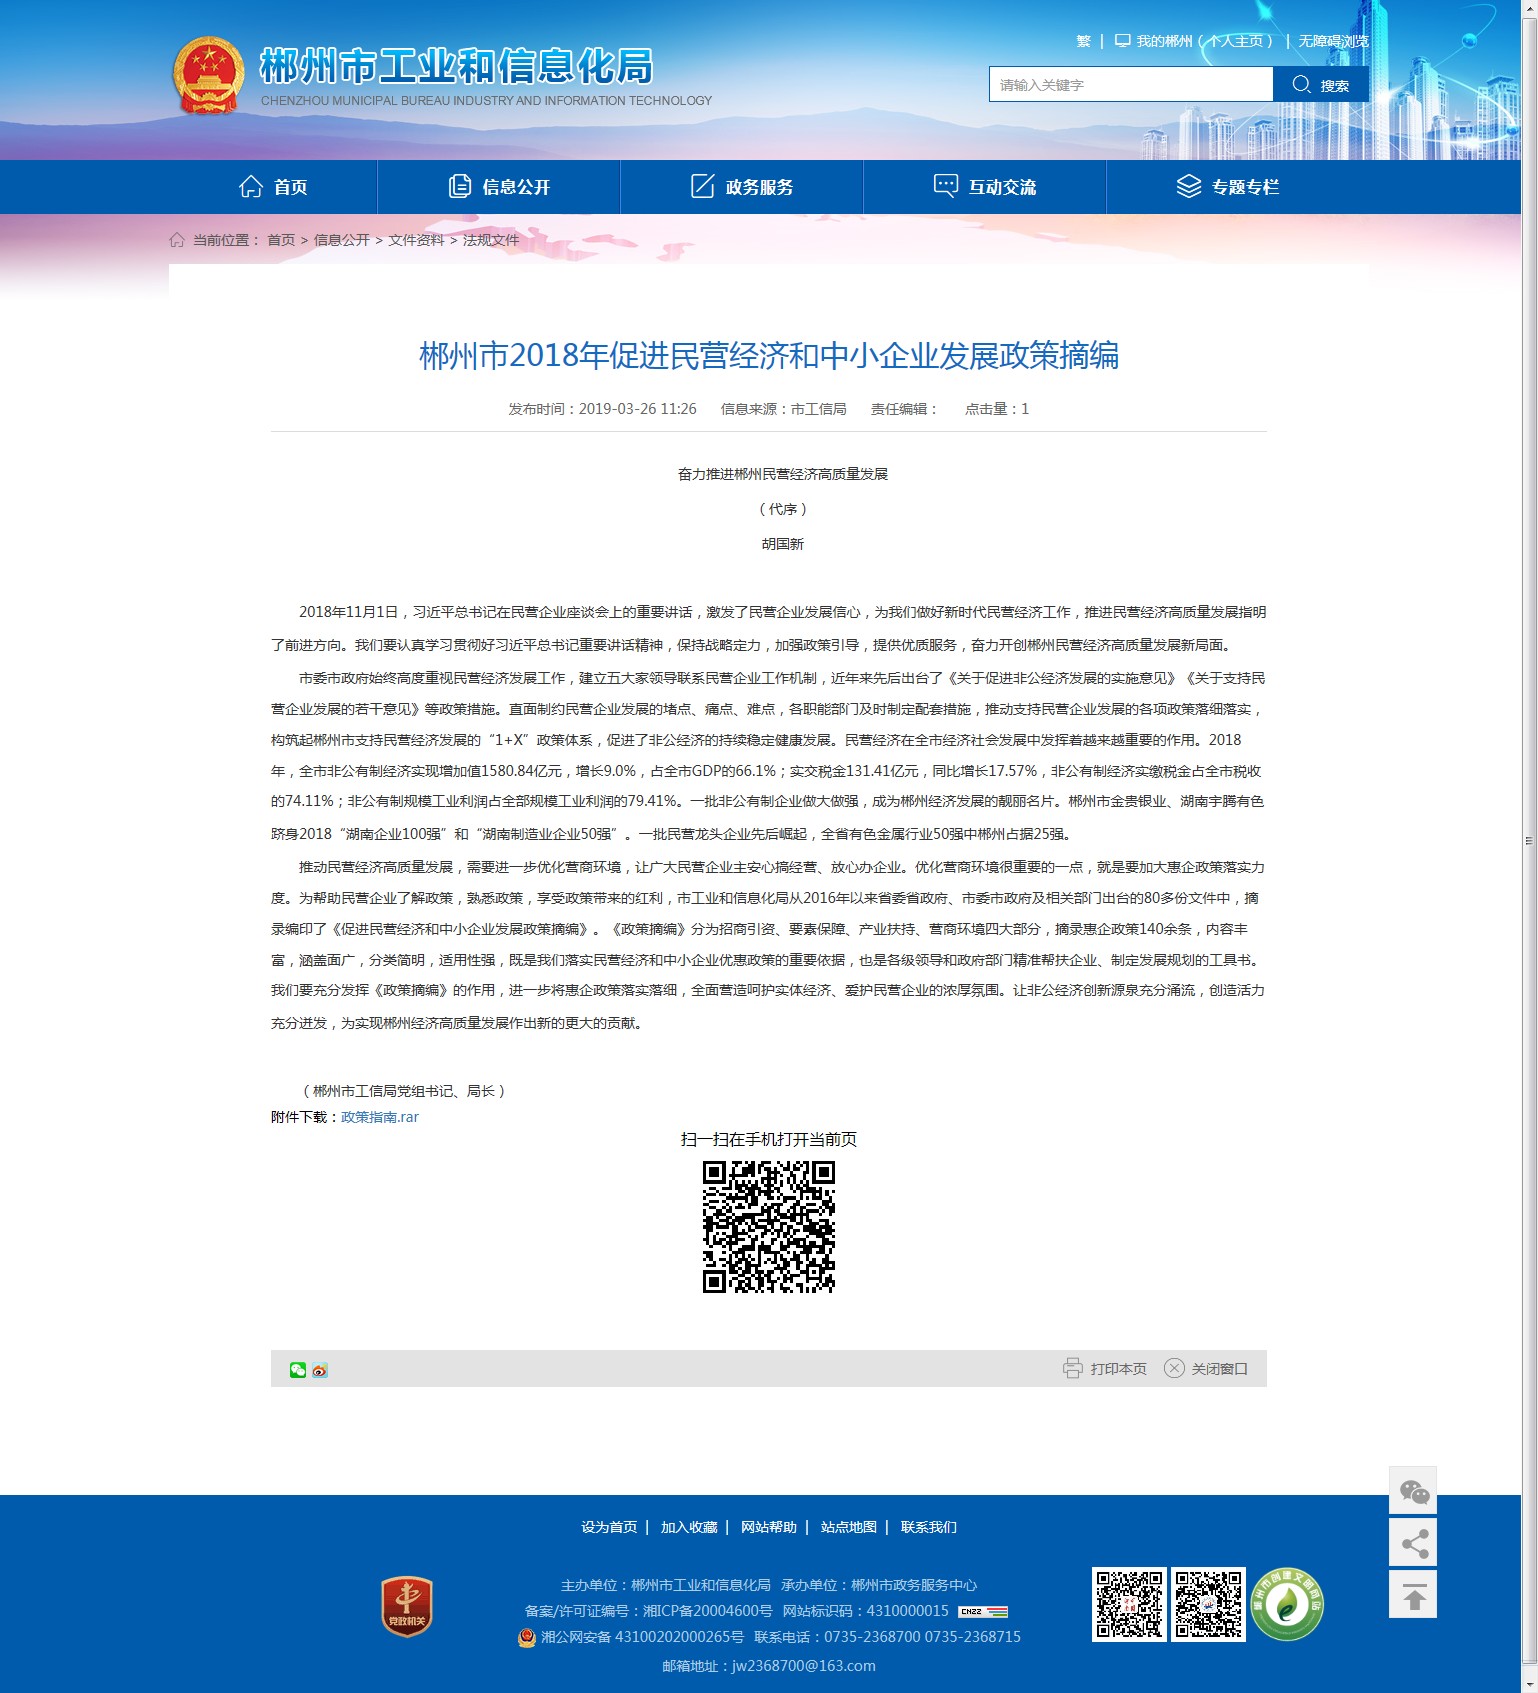Click the second footer QR code
This screenshot has height=1693, width=1538.
pos(1209,1604)
